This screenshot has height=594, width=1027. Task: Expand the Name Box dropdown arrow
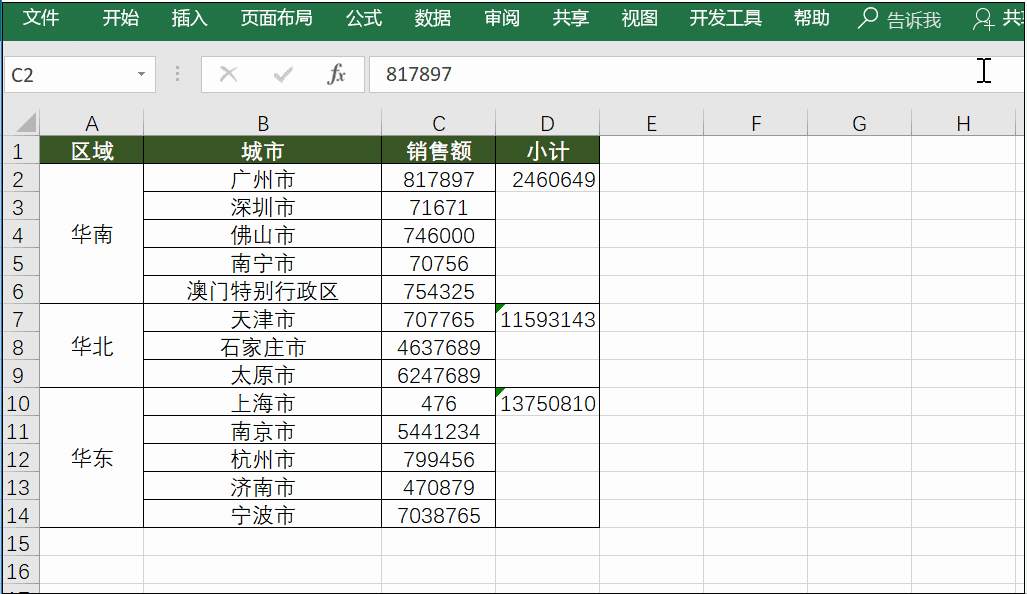[x=141, y=74]
